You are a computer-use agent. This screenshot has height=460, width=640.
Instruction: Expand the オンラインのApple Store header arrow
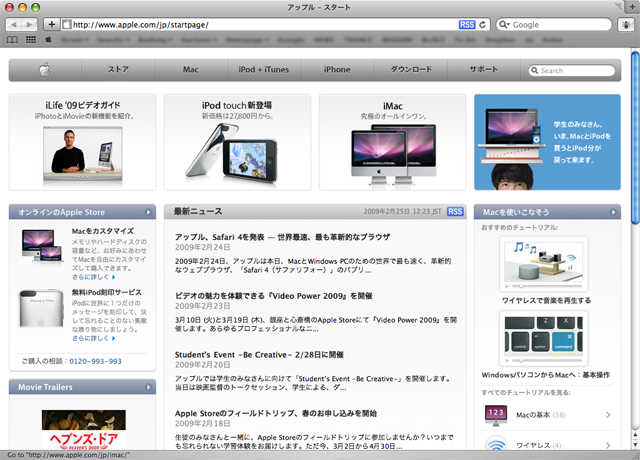148,212
